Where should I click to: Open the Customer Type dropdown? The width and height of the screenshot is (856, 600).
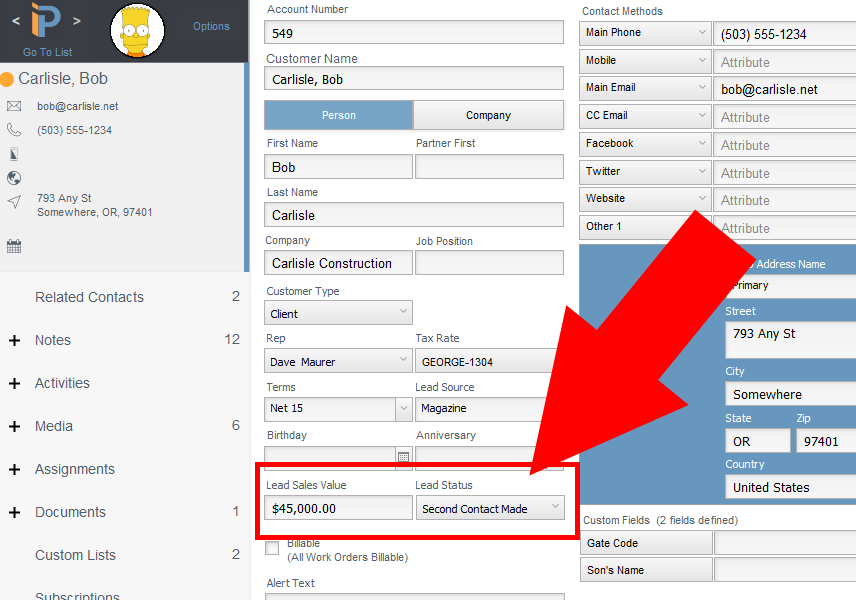coord(337,312)
